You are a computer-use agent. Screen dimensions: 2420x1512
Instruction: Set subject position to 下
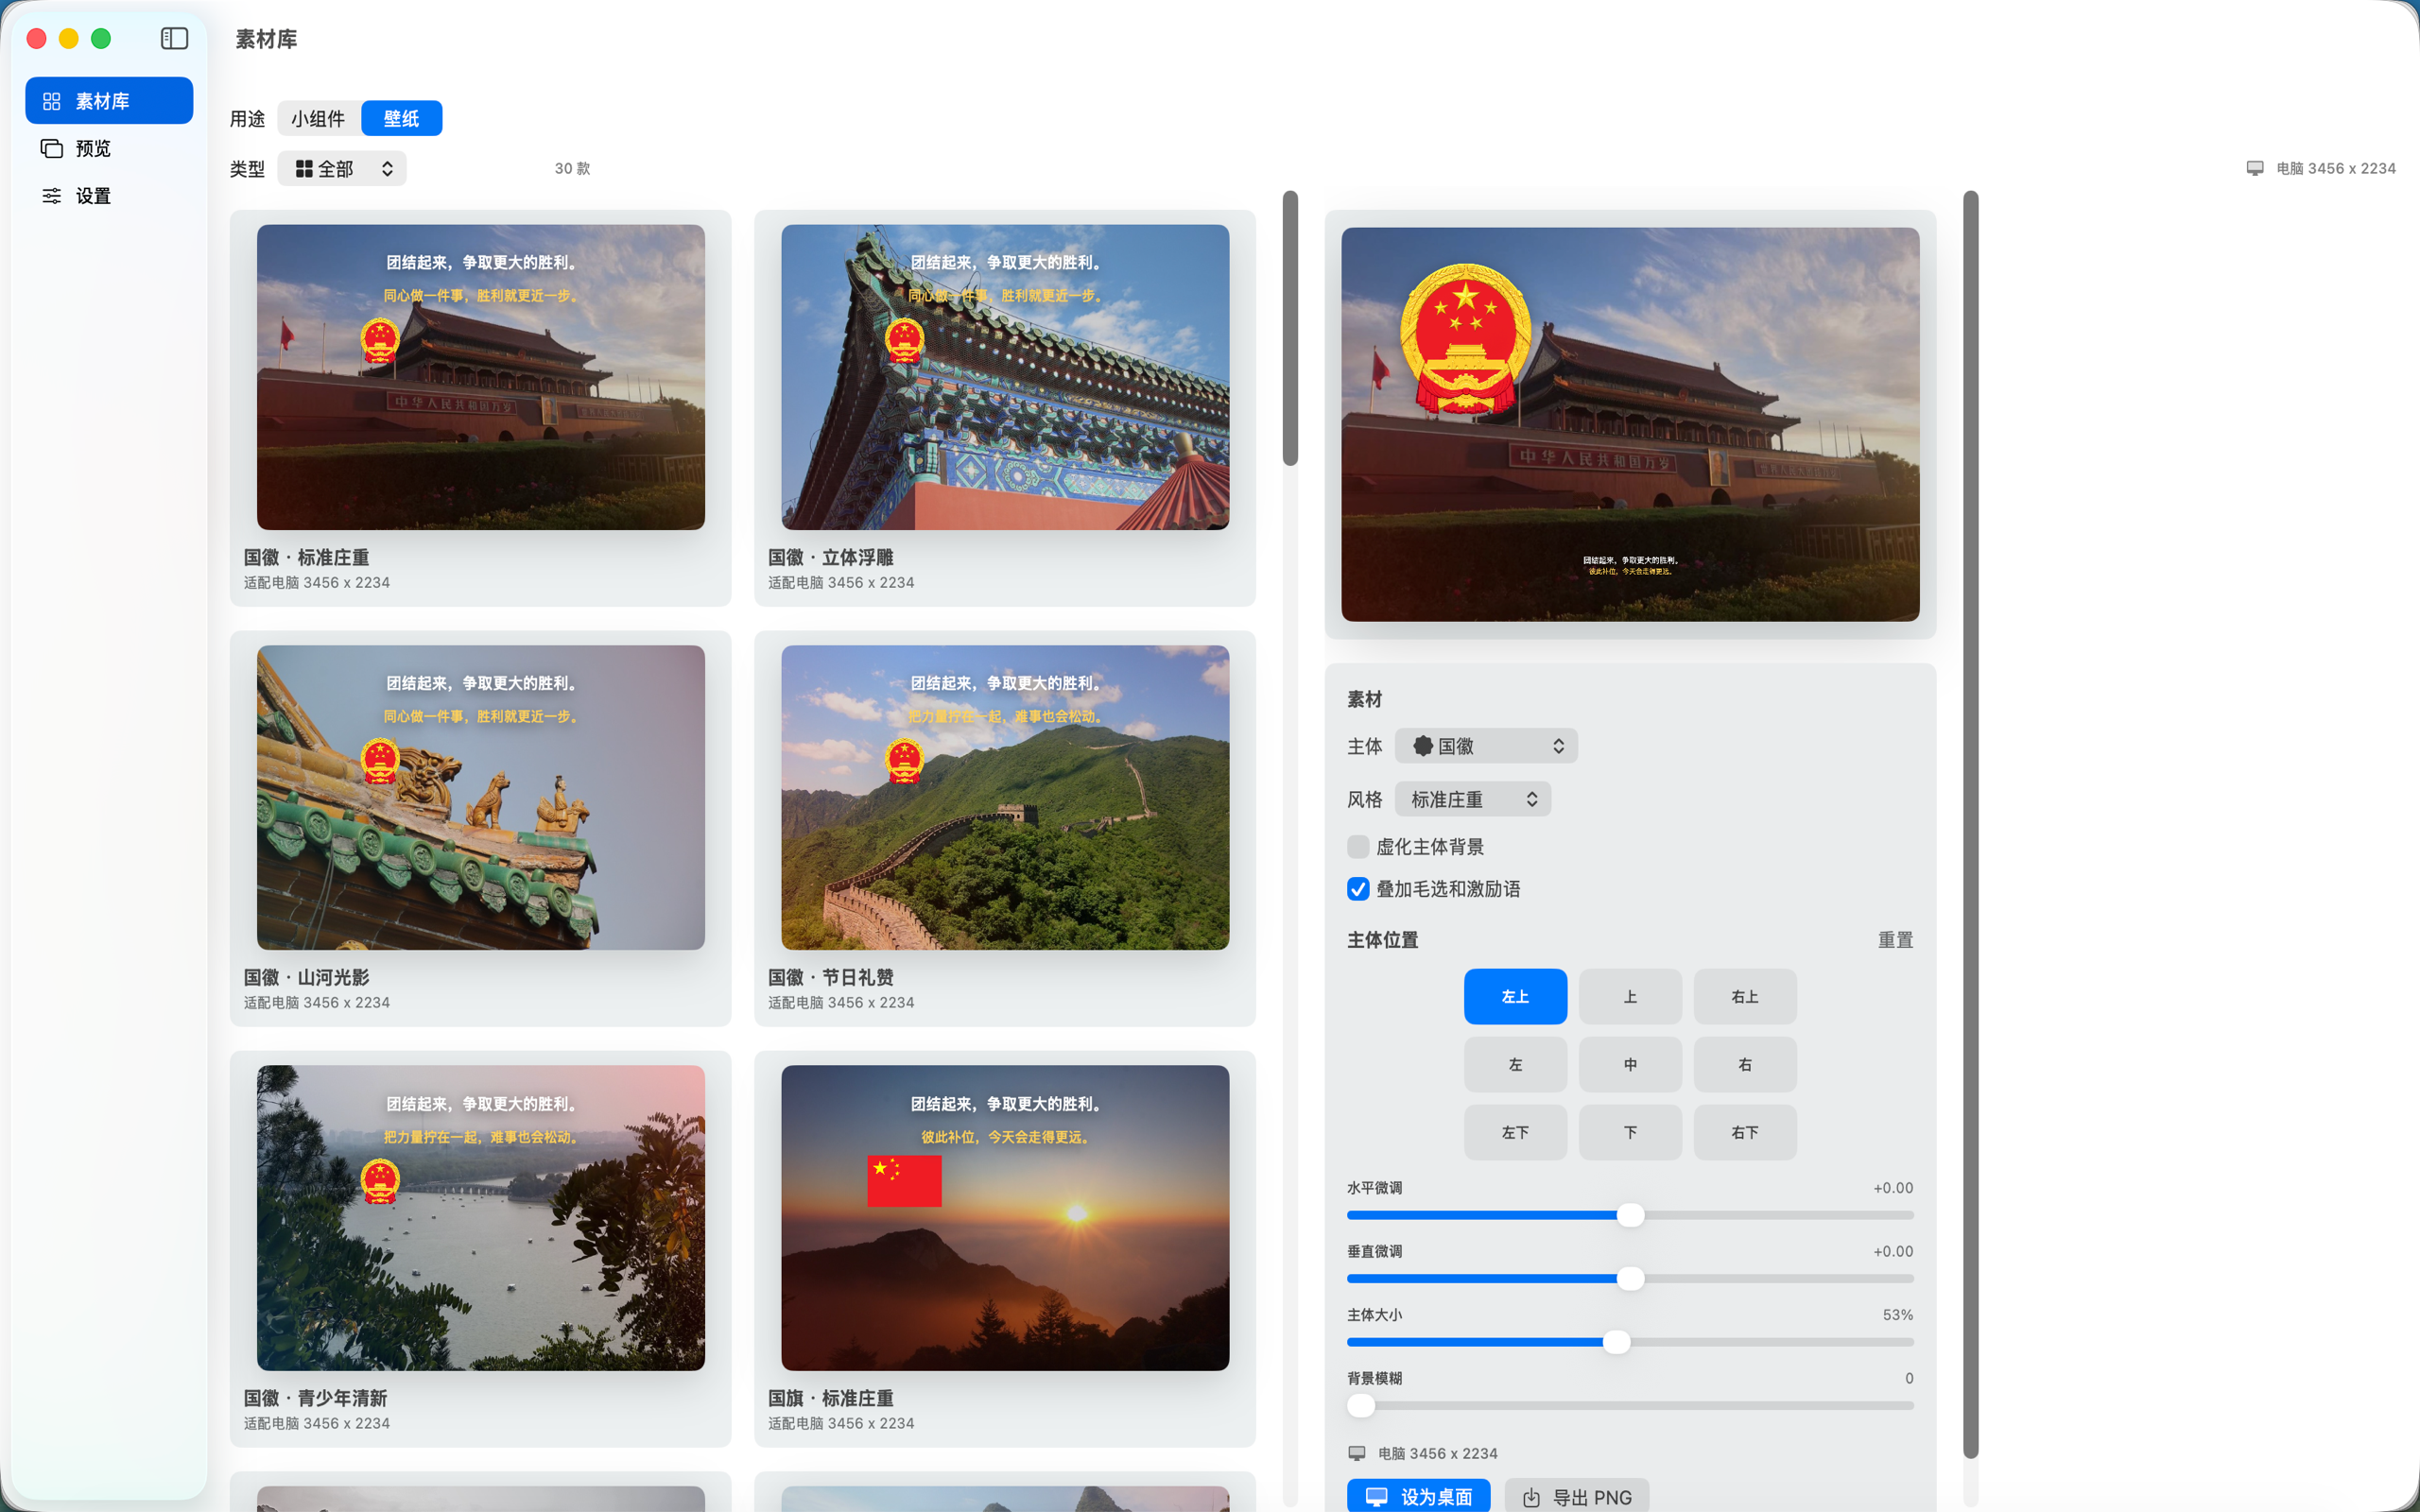pyautogui.click(x=1630, y=1133)
